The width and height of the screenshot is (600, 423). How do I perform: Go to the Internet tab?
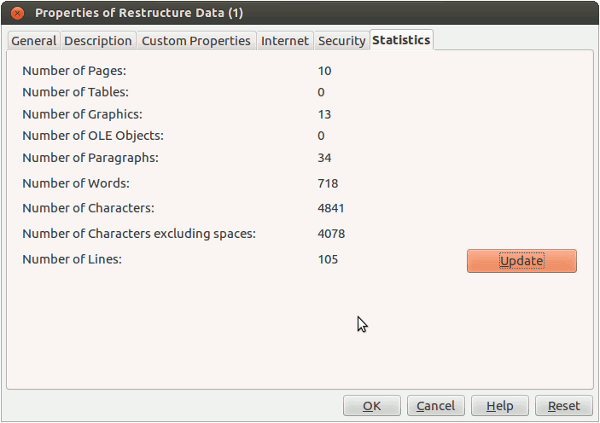coord(285,41)
